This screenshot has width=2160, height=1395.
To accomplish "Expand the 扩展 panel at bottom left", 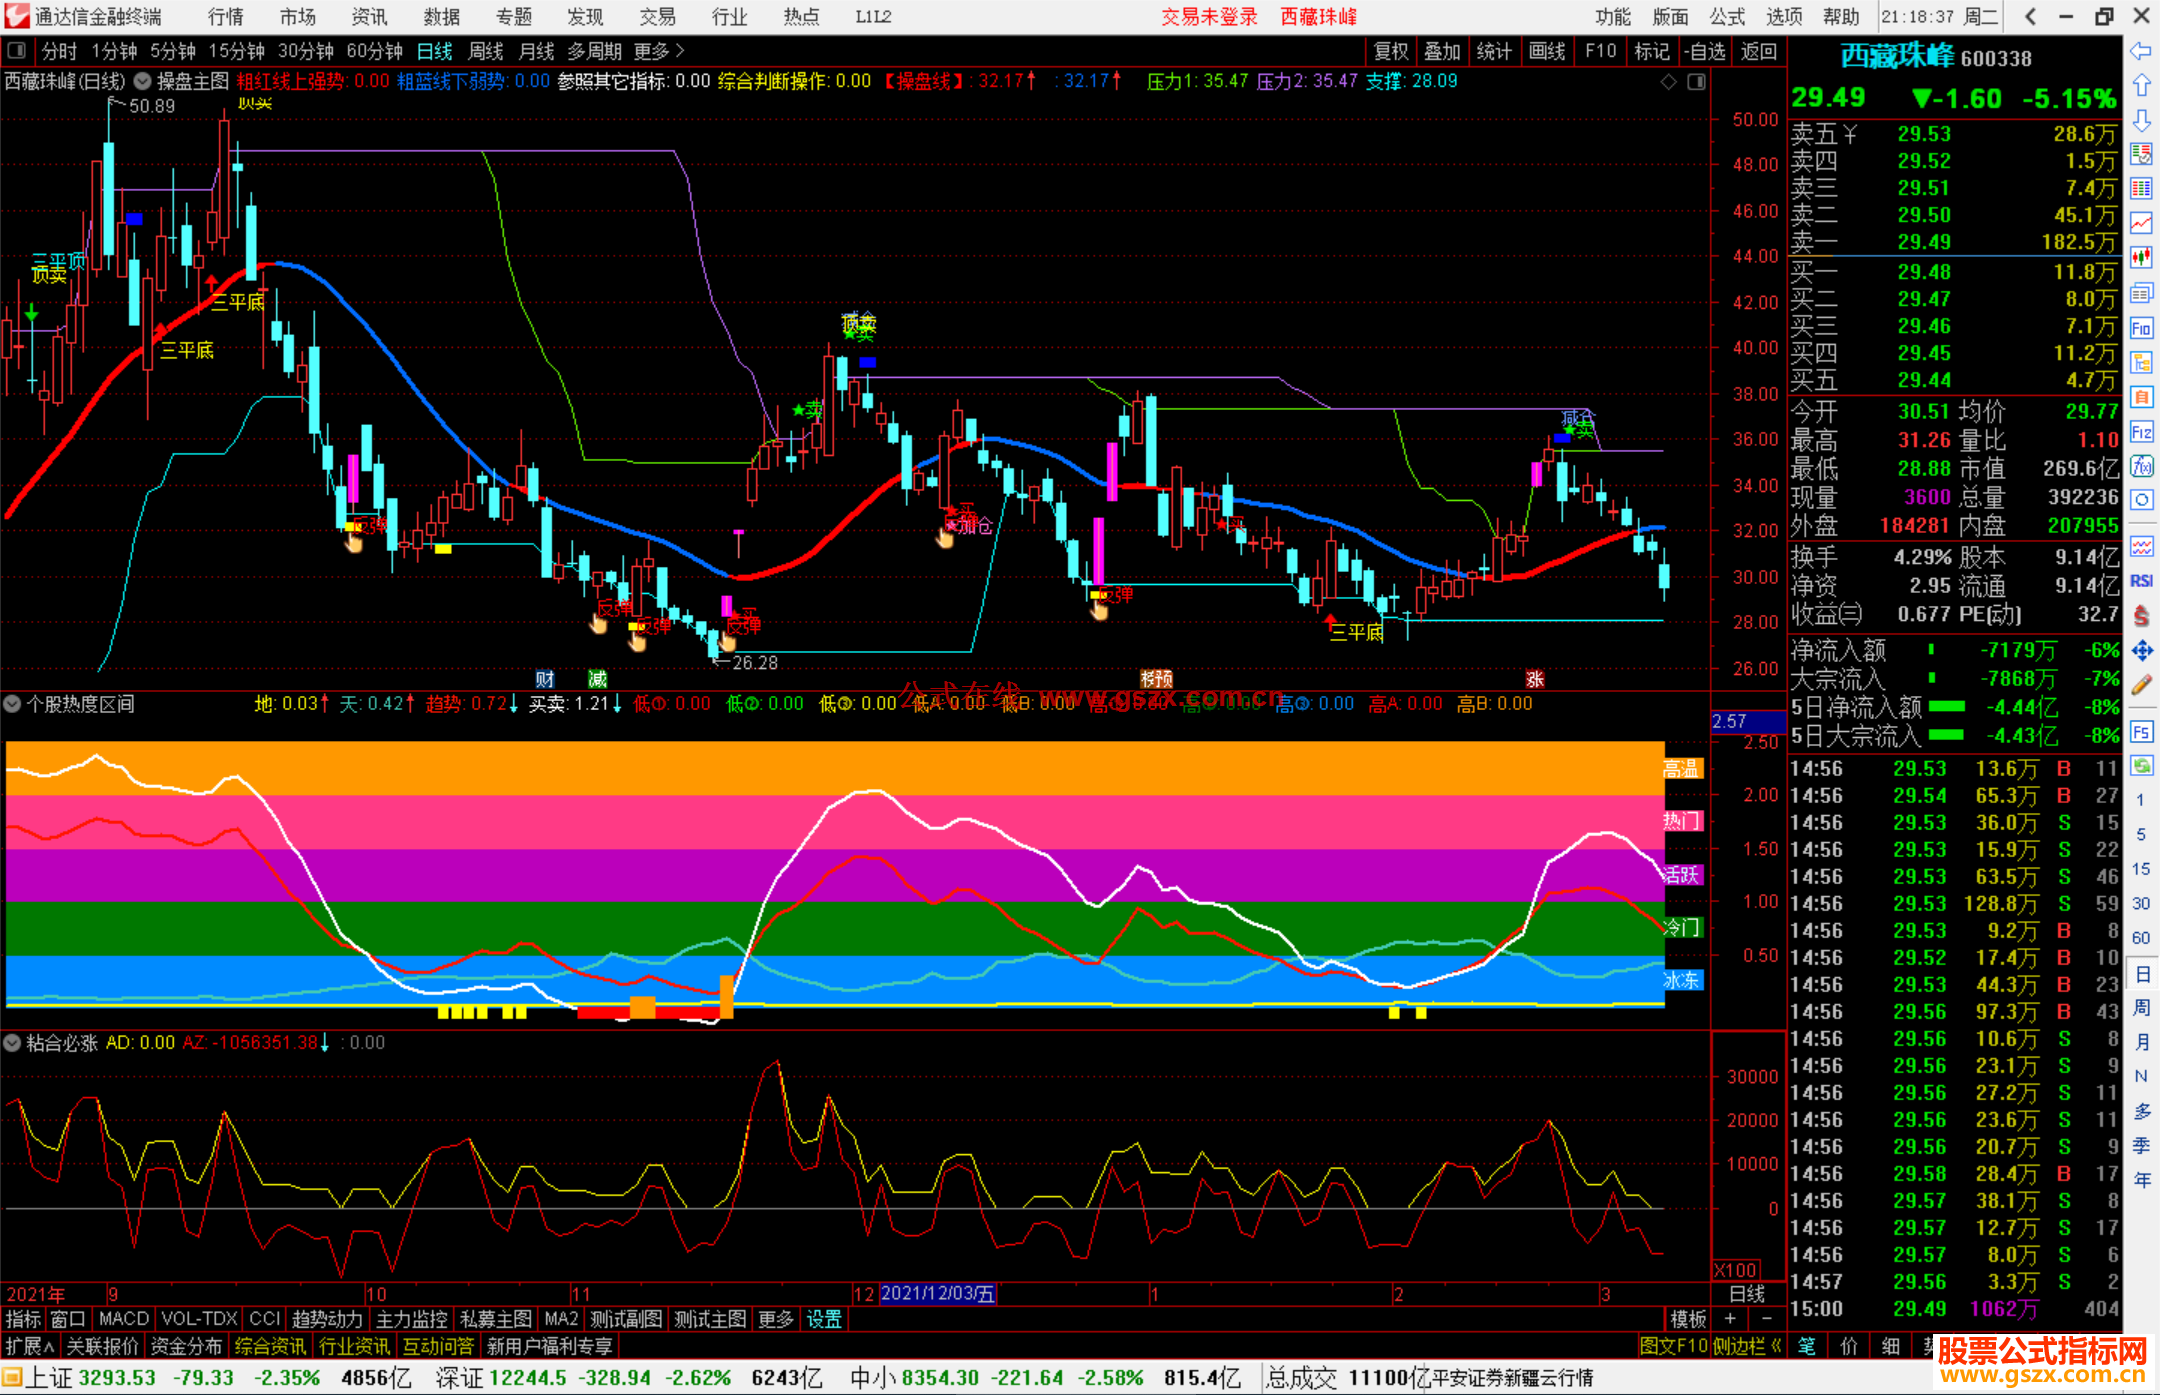I will point(30,1346).
